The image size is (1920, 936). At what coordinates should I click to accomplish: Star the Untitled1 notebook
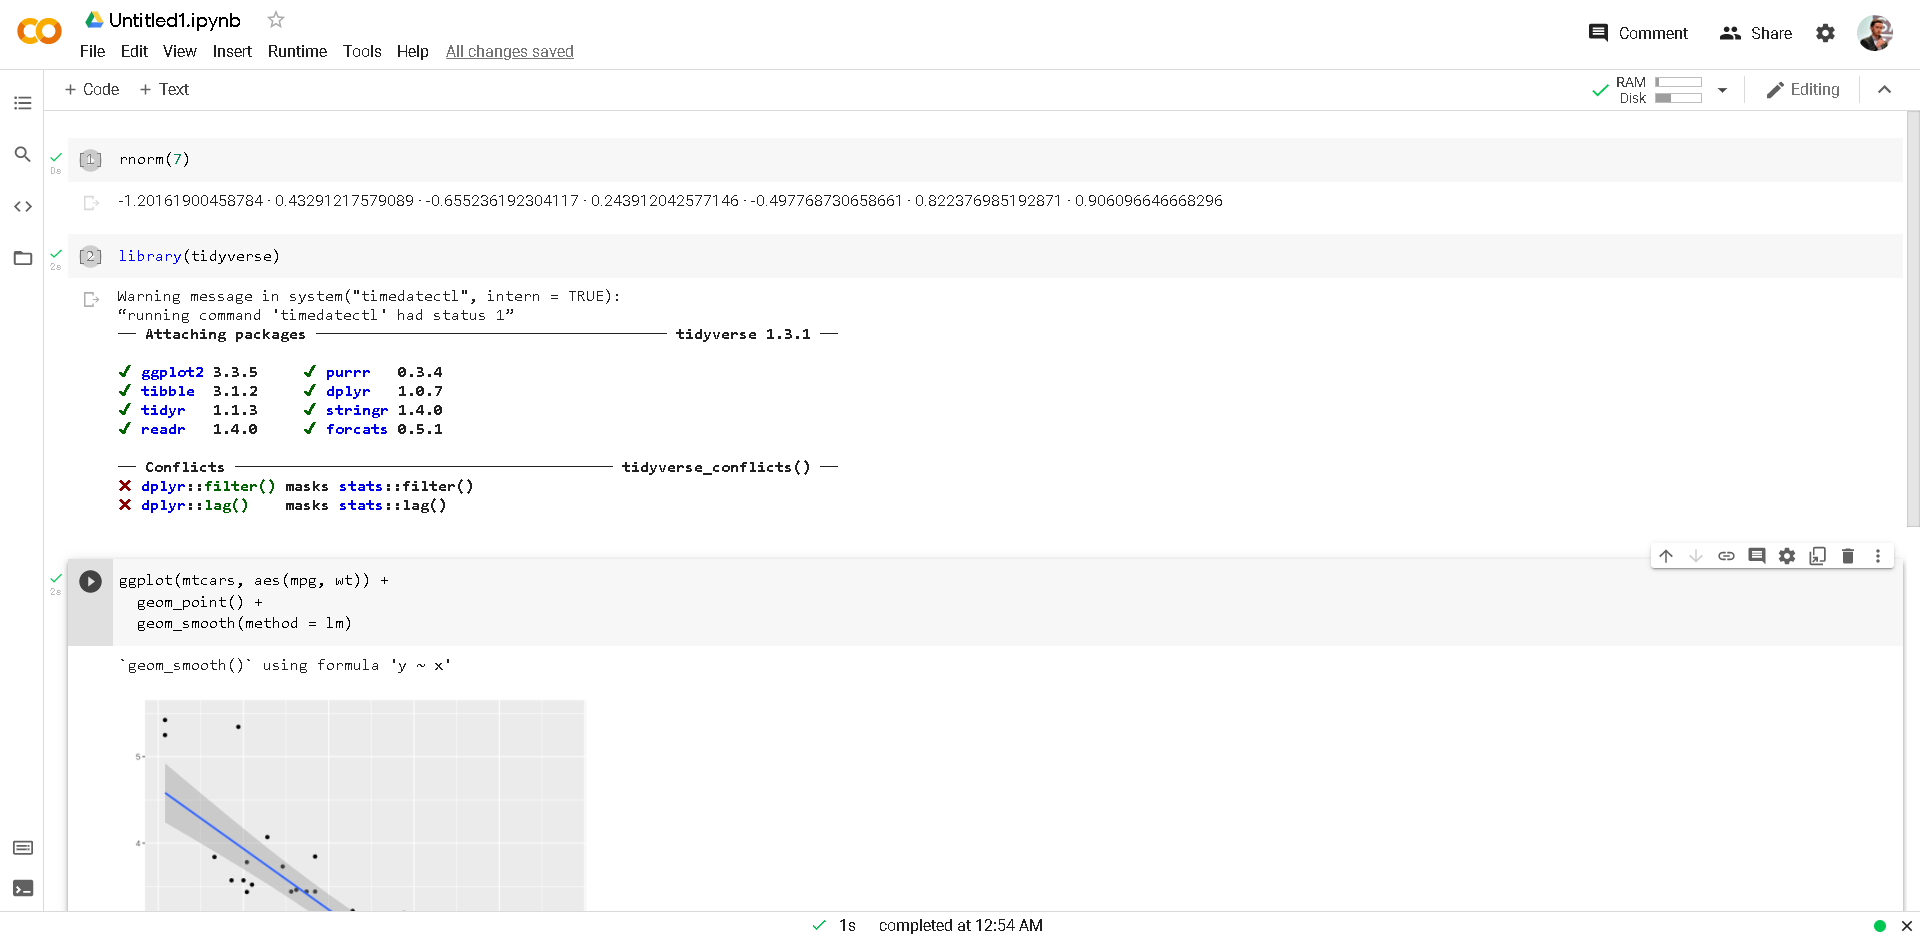tap(274, 19)
